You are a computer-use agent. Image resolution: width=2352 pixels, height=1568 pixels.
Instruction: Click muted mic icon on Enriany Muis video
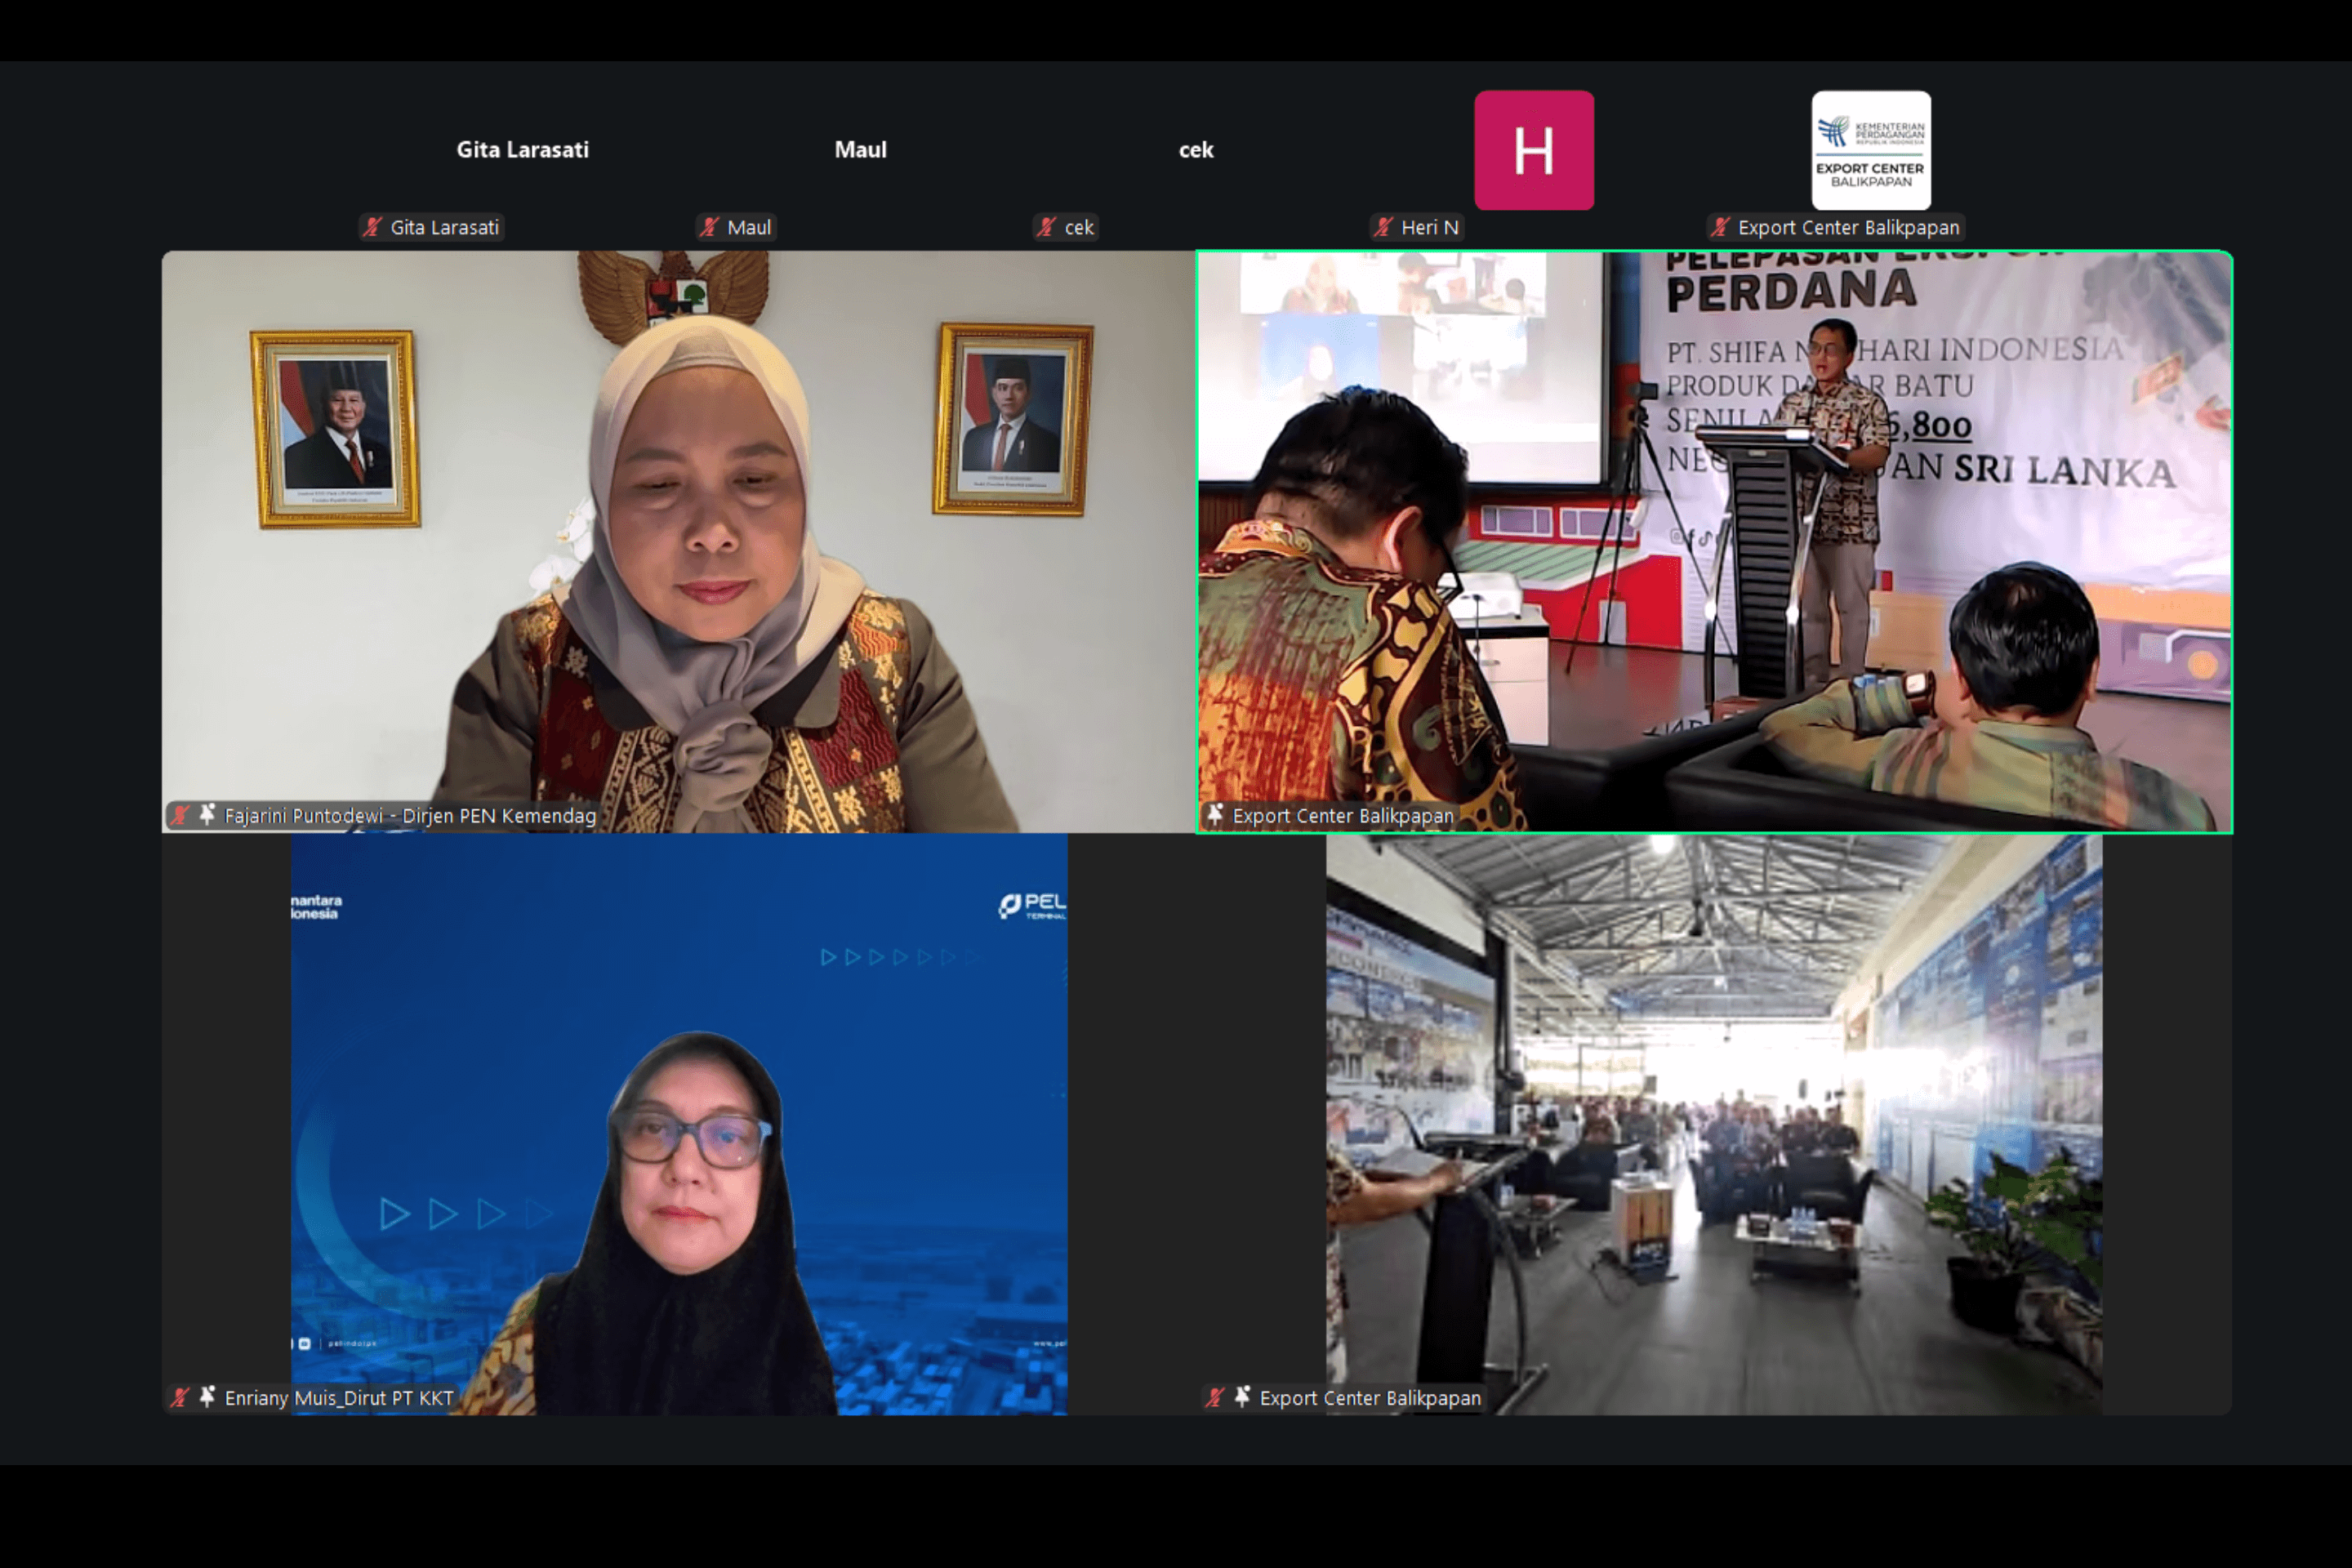[180, 1397]
